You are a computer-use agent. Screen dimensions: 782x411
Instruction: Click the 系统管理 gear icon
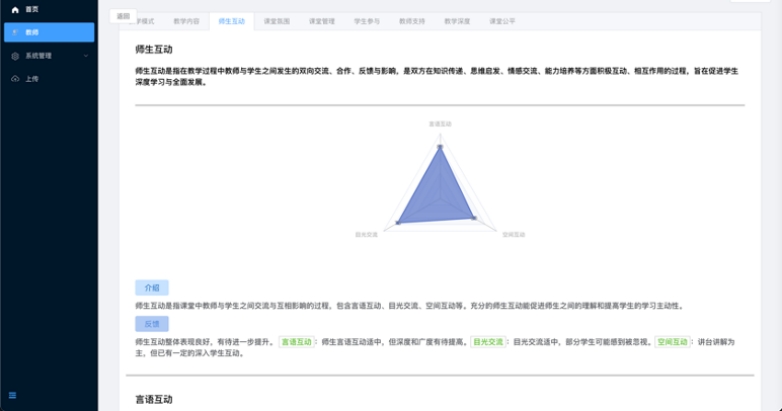(15, 56)
